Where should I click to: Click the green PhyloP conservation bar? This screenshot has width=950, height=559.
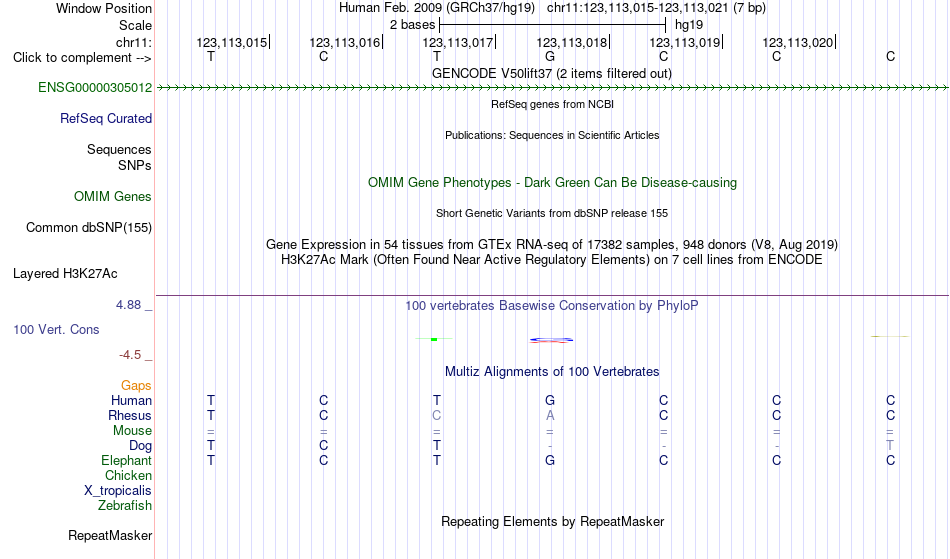(x=434, y=339)
